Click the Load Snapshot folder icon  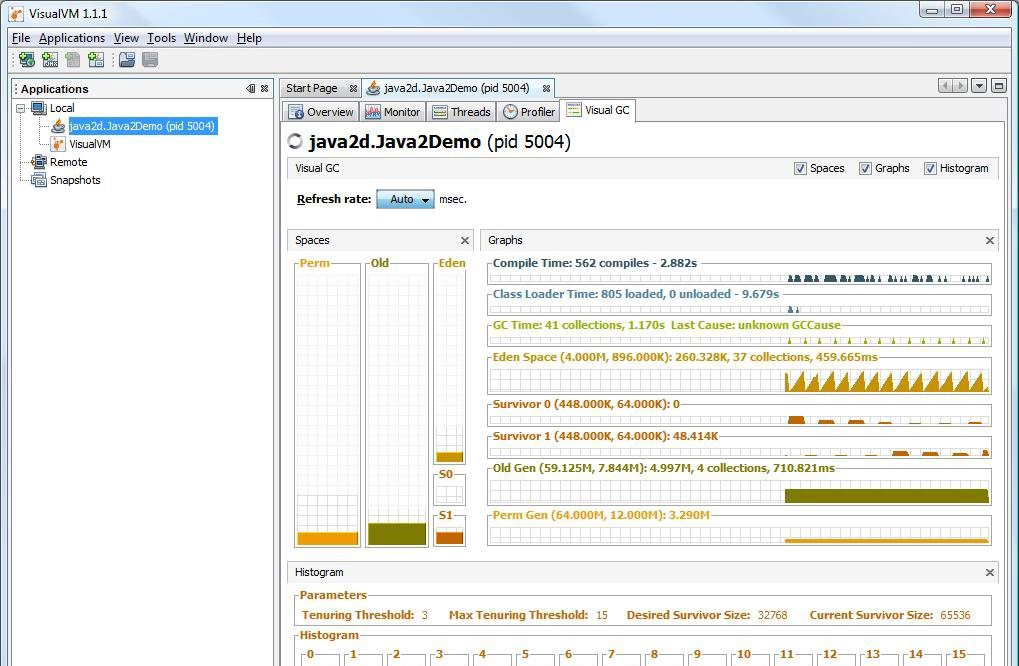tap(127, 60)
